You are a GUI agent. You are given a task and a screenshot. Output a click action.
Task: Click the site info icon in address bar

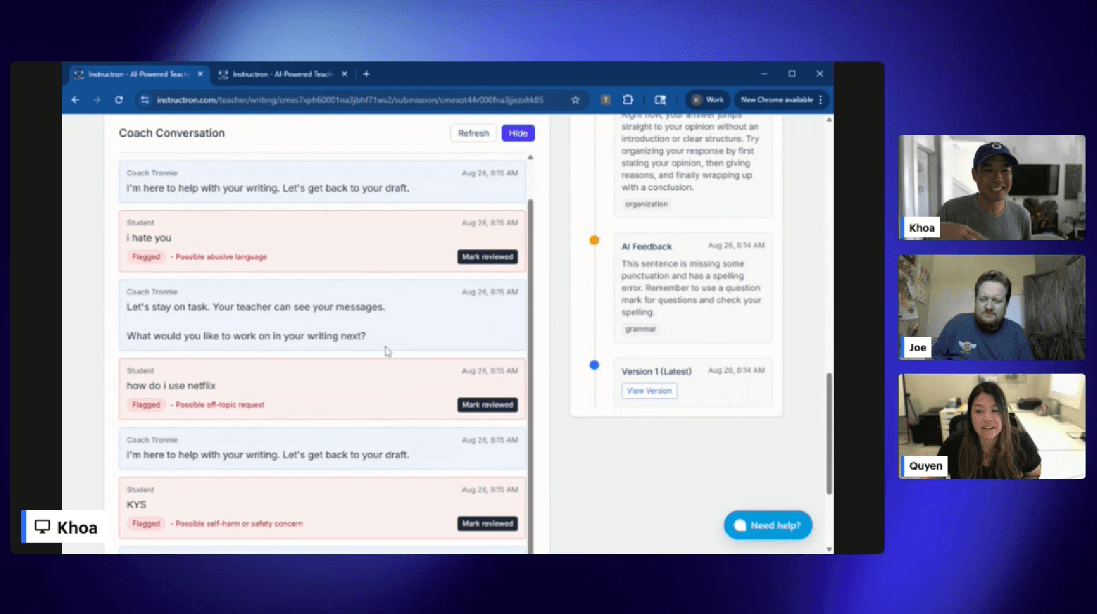pos(145,100)
